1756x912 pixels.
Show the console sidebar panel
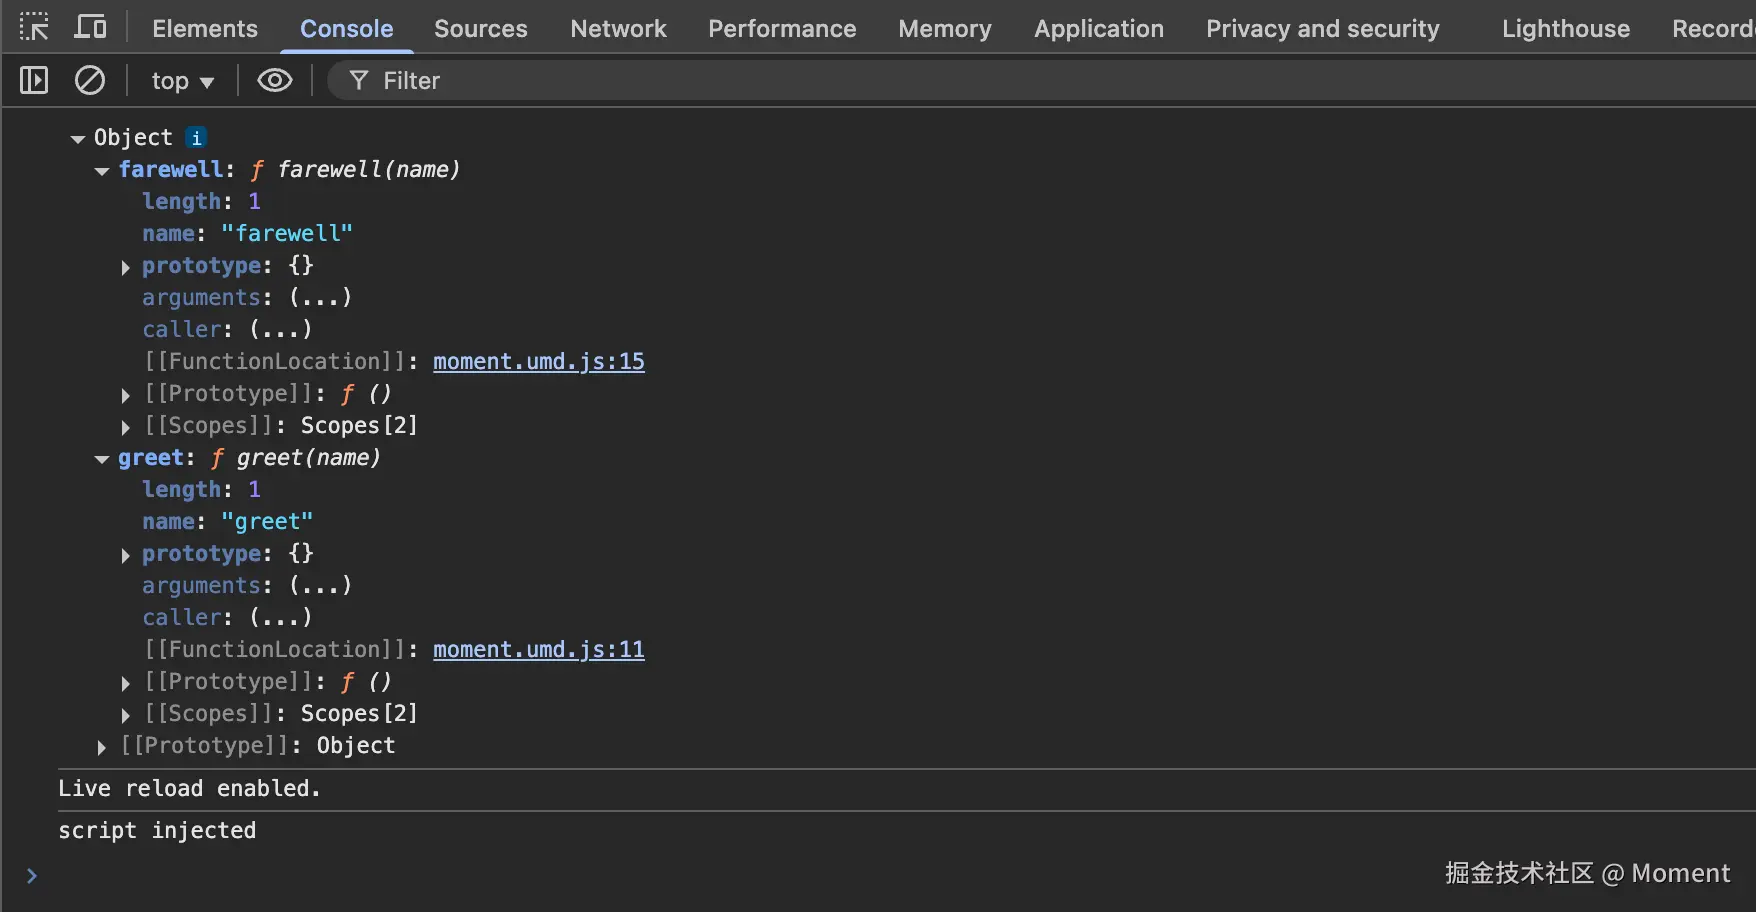tap(34, 80)
